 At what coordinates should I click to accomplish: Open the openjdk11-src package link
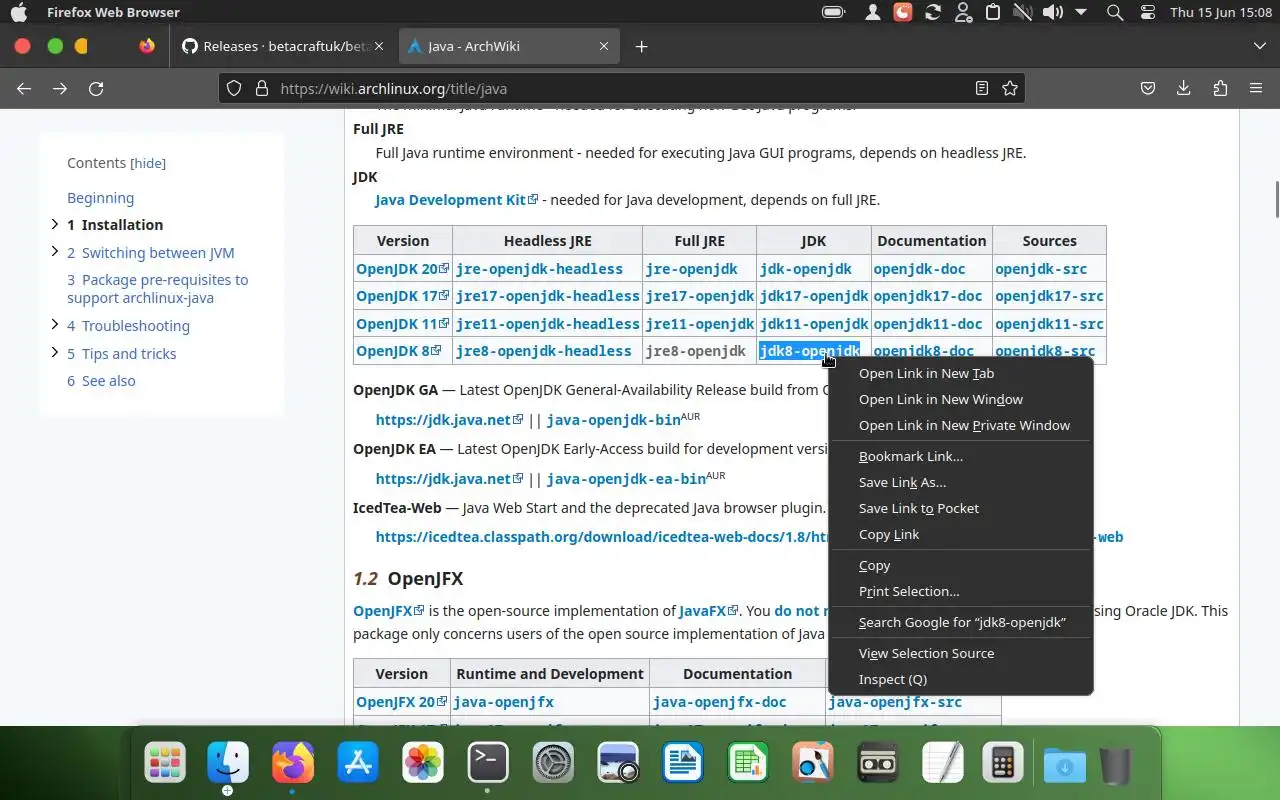(1049, 324)
